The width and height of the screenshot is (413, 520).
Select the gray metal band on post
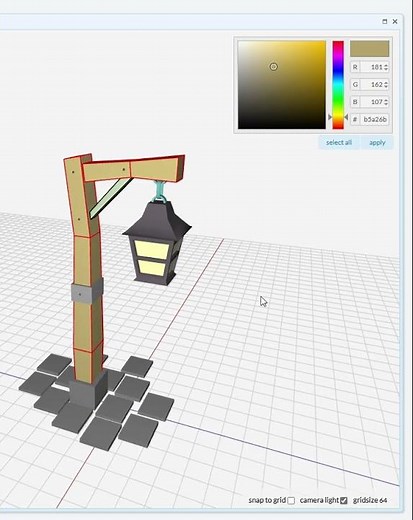click(x=87, y=292)
